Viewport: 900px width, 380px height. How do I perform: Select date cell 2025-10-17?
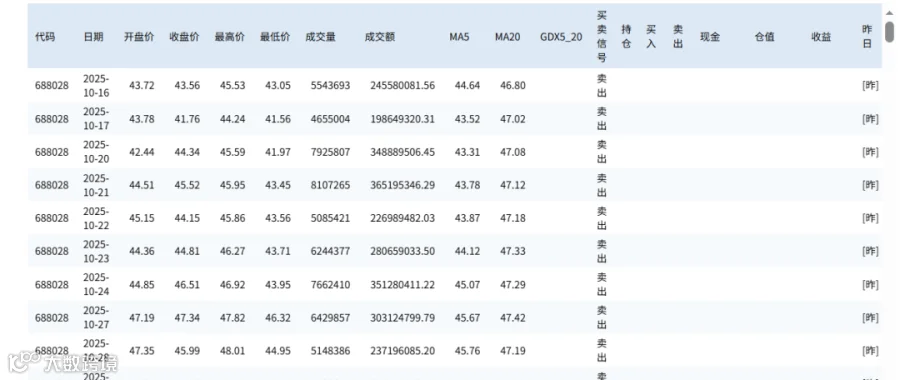[96, 118]
